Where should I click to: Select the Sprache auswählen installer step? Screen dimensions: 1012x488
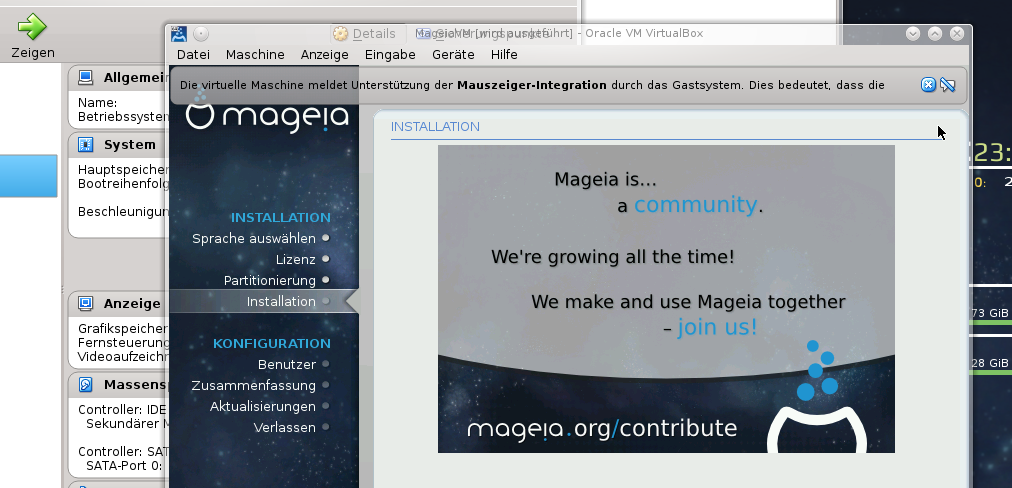[261, 238]
